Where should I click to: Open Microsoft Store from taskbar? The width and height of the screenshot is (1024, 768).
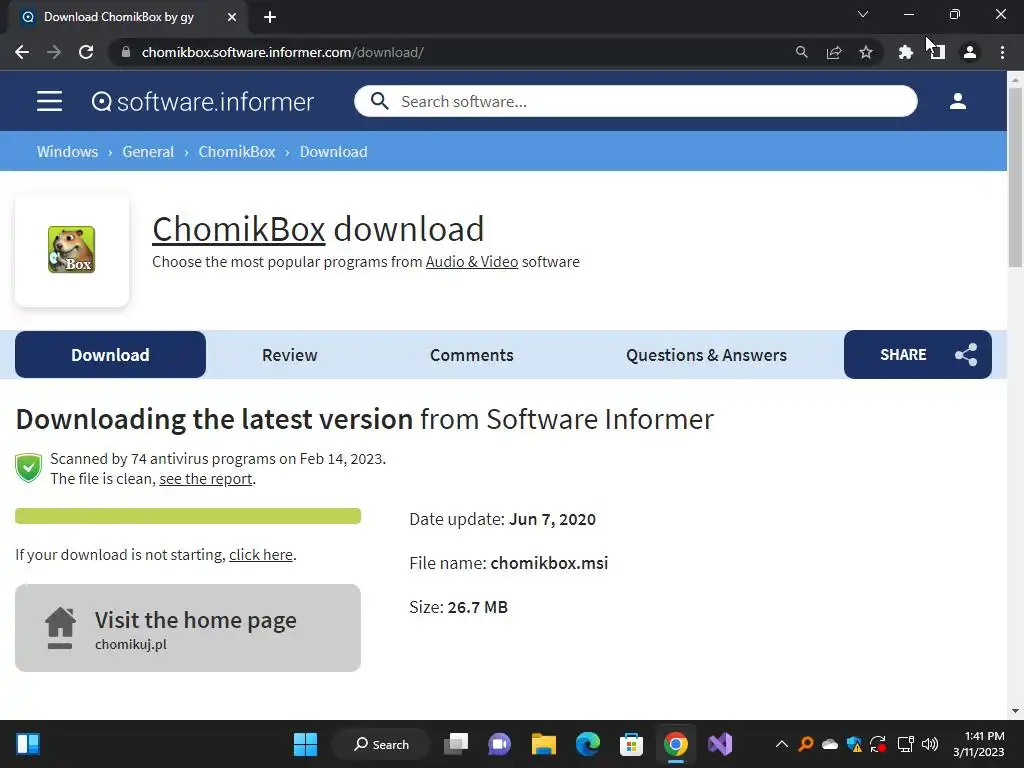(x=632, y=744)
